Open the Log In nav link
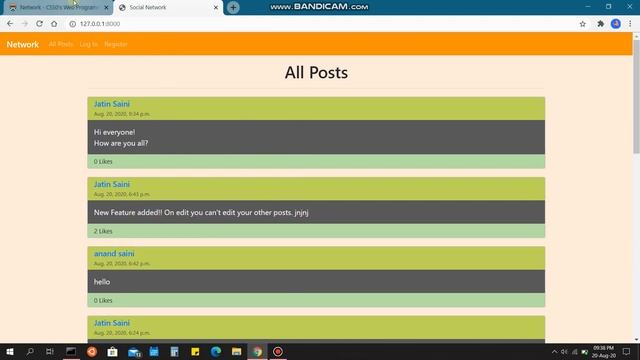The width and height of the screenshot is (640, 360). click(x=89, y=44)
